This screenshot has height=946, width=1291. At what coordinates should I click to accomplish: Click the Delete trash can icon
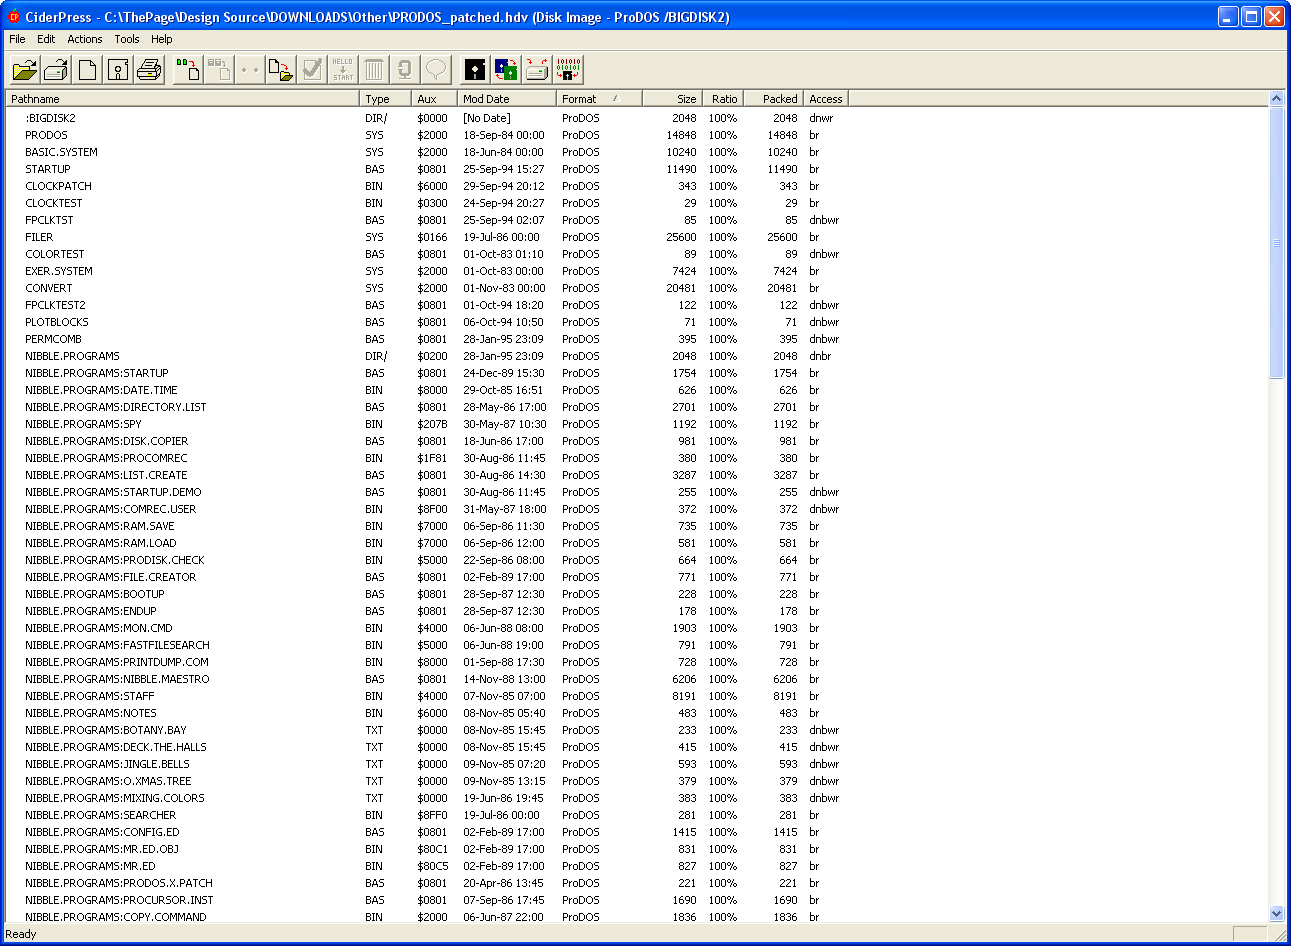point(374,69)
